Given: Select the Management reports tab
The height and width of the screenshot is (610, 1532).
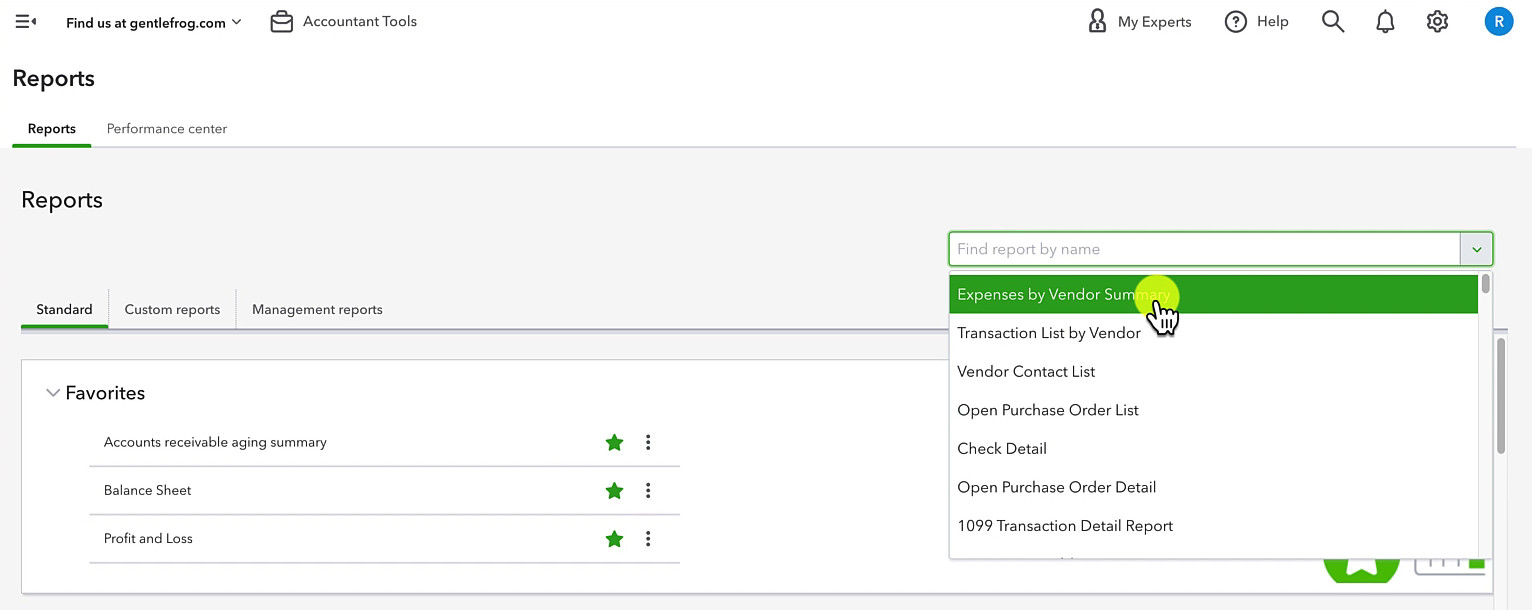Looking at the screenshot, I should coord(317,309).
